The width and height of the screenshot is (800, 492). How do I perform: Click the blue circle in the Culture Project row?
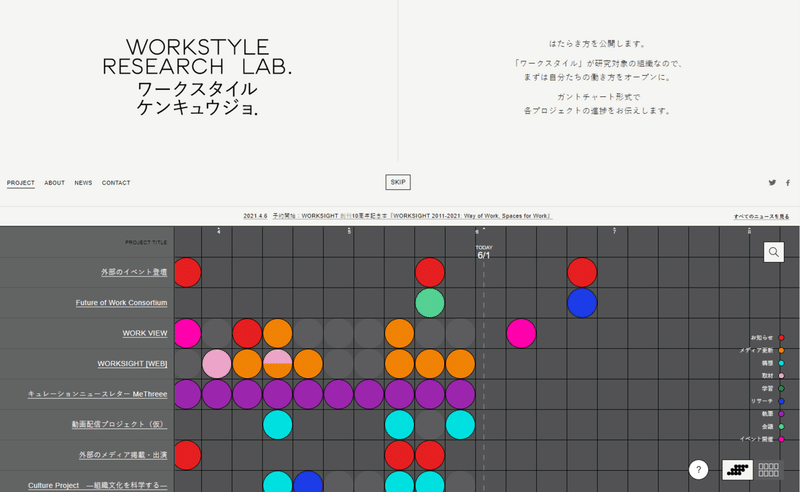click(308, 482)
